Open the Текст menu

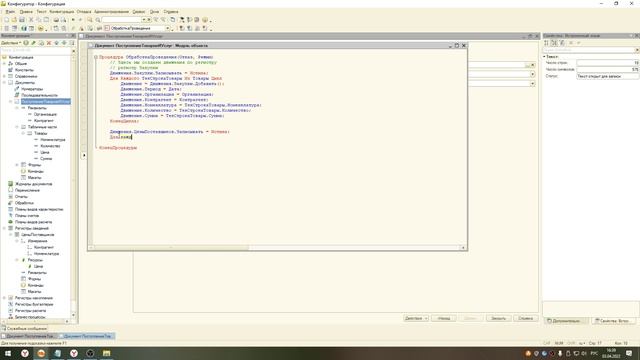[x=41, y=11]
